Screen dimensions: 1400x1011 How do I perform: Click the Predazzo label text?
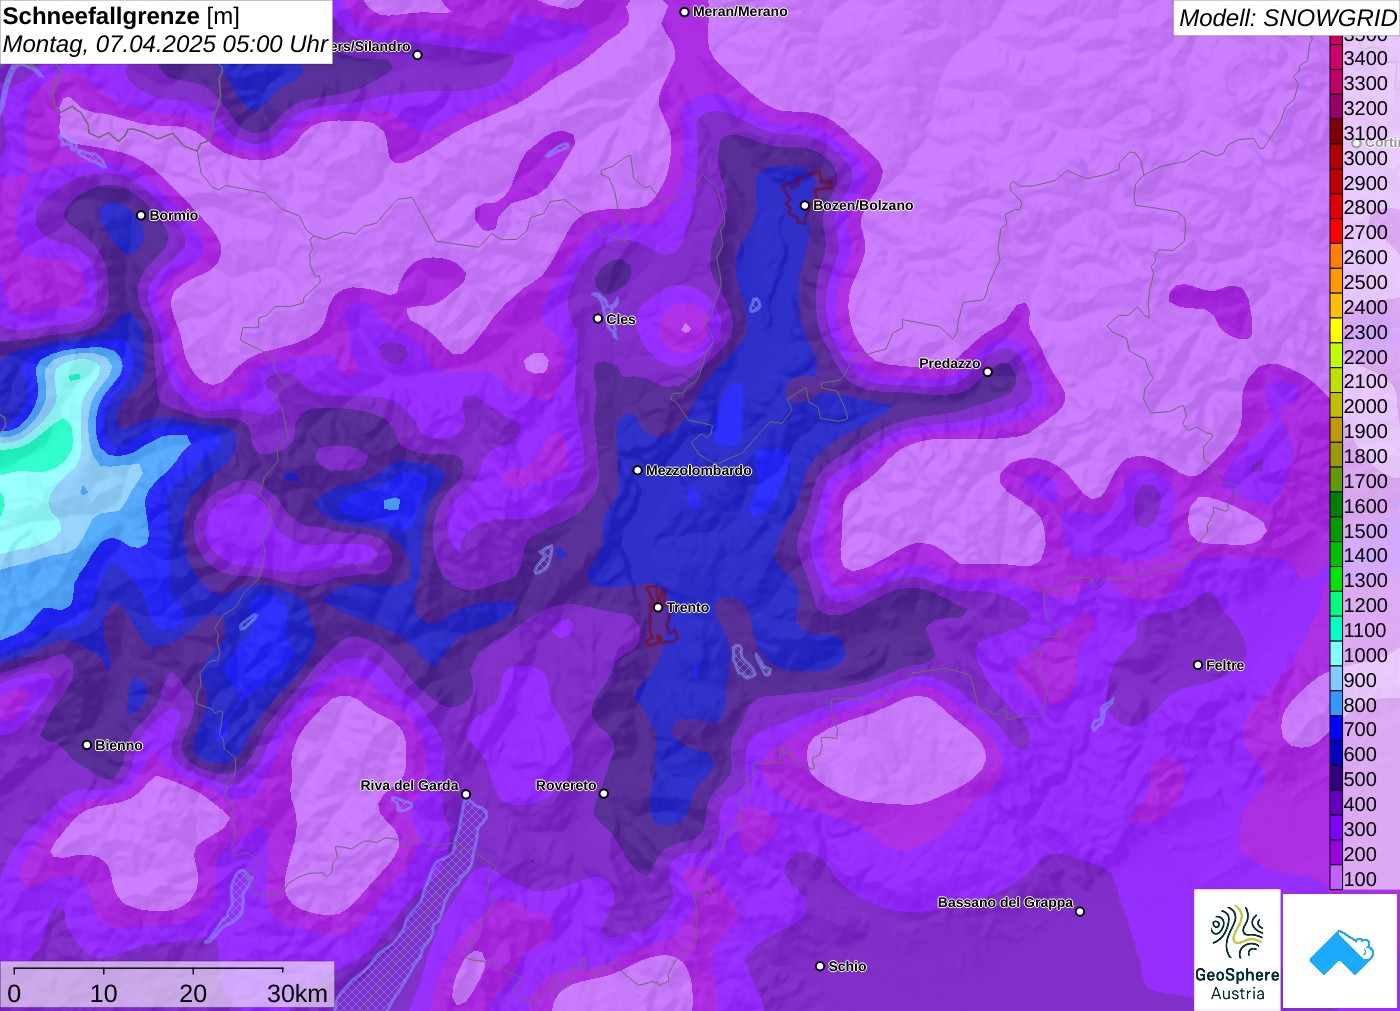tap(950, 363)
